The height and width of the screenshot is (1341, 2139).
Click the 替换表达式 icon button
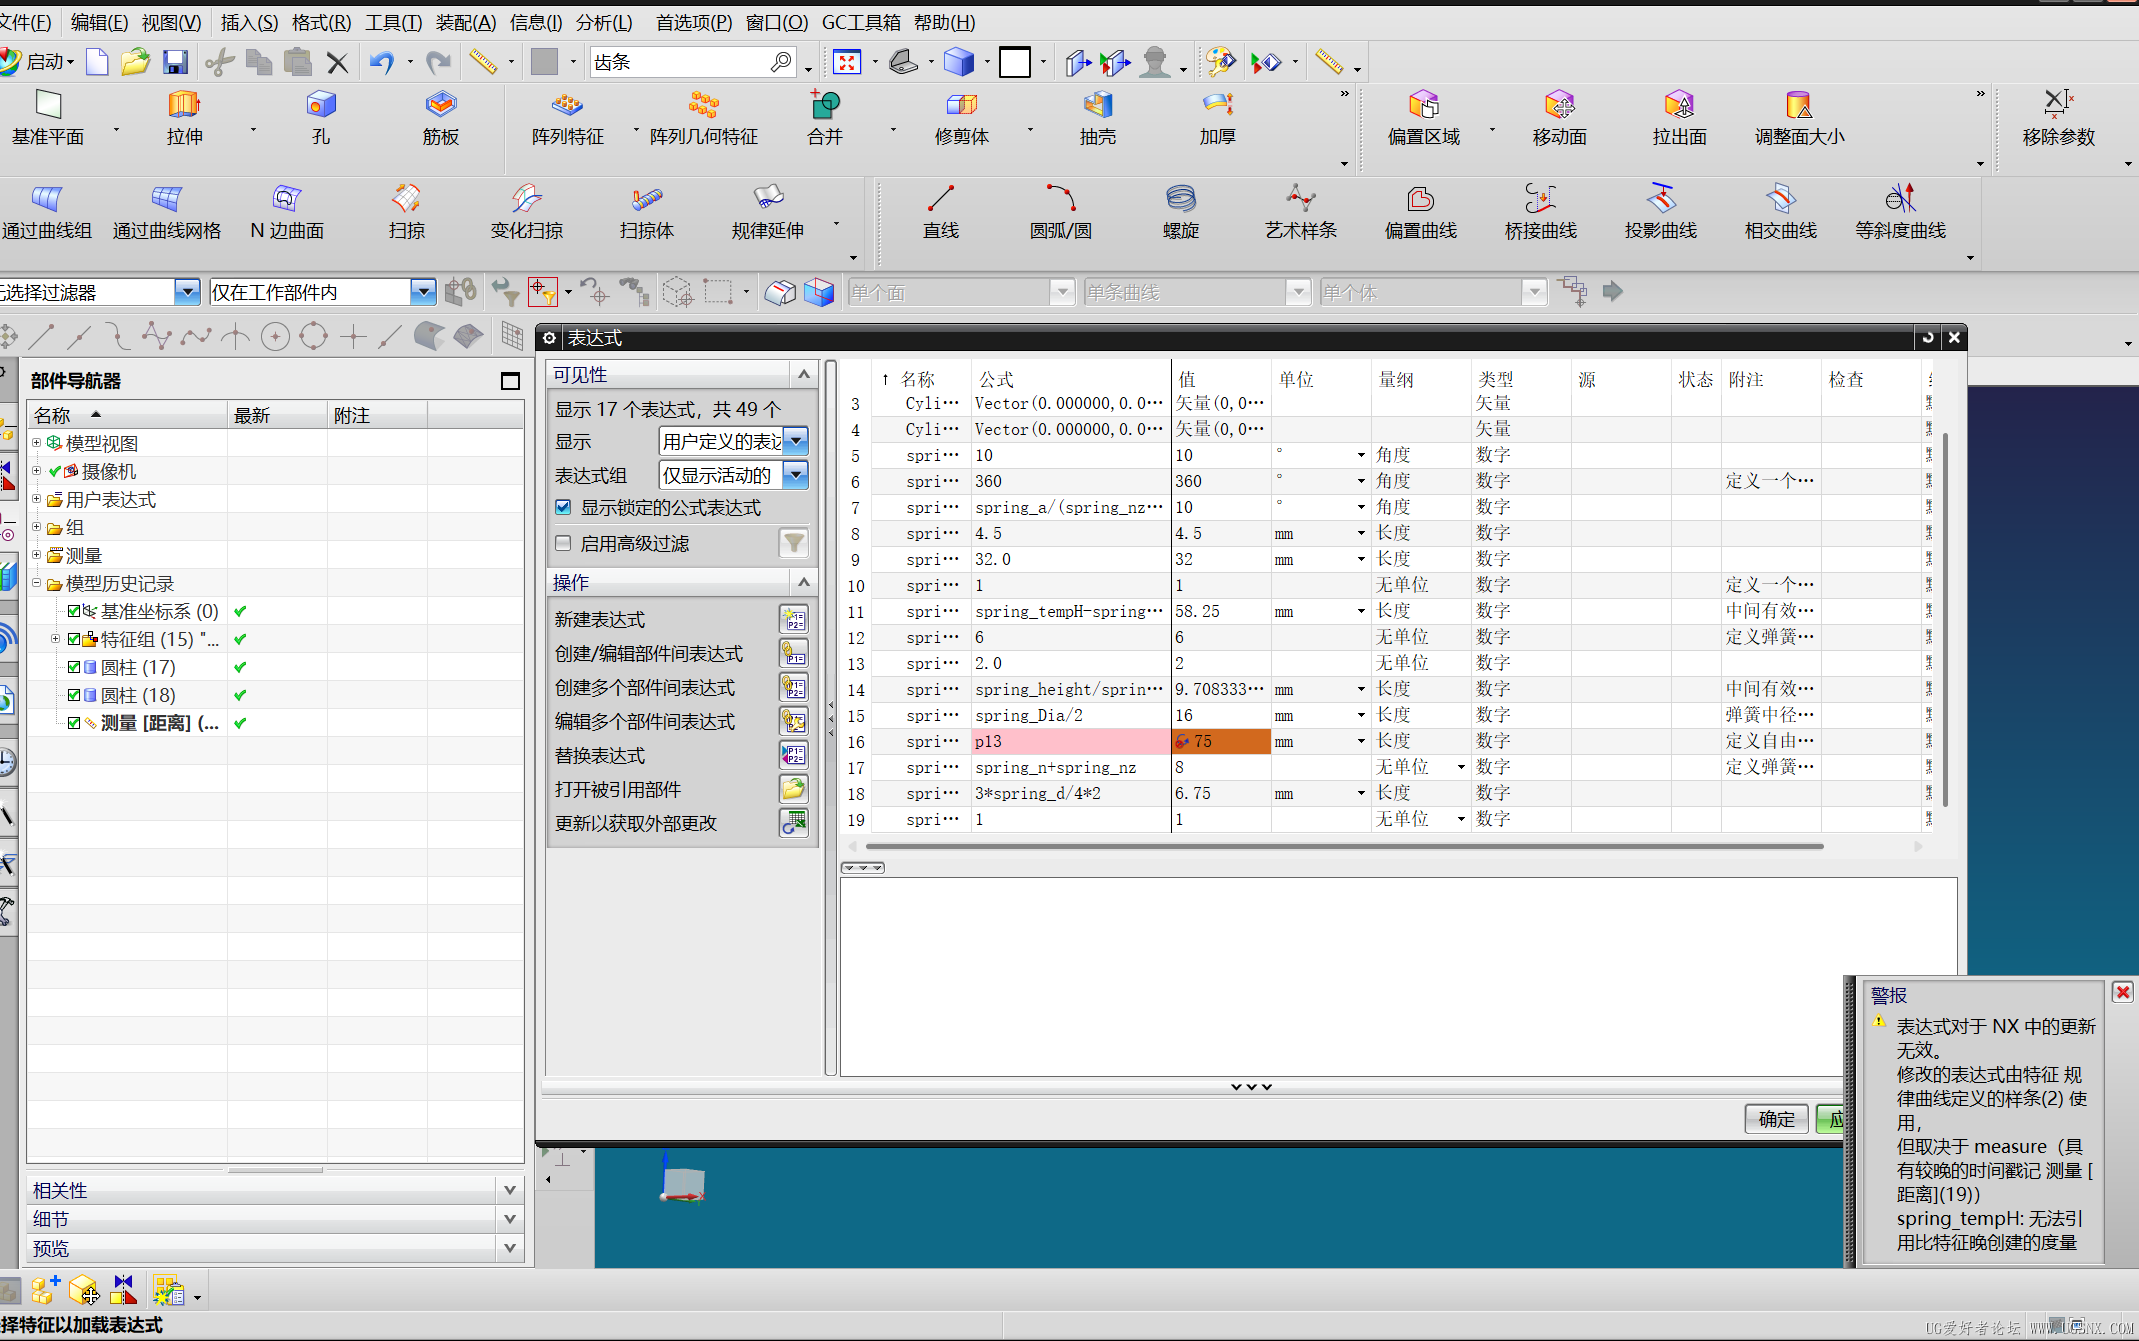click(794, 755)
